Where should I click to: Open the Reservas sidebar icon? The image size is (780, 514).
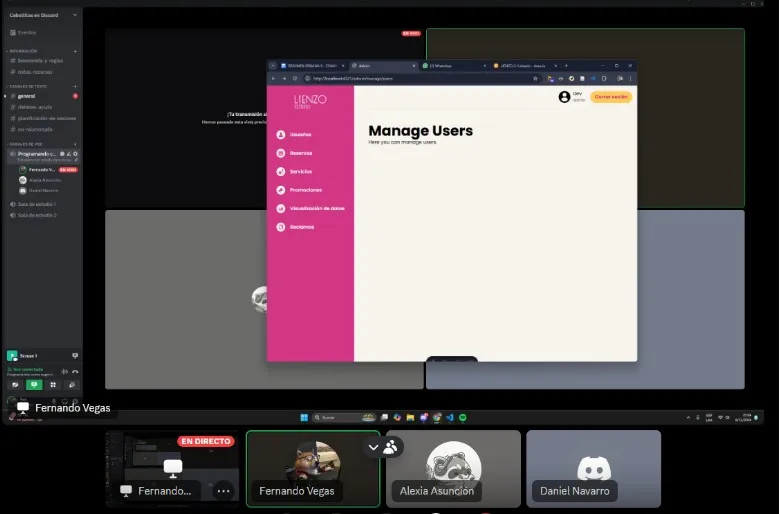pyautogui.click(x=300, y=153)
